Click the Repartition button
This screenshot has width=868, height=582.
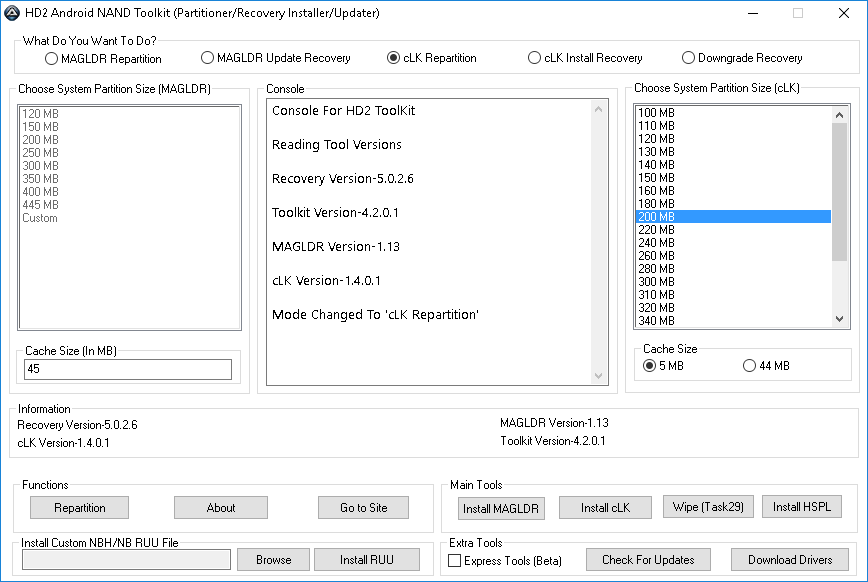pos(80,508)
